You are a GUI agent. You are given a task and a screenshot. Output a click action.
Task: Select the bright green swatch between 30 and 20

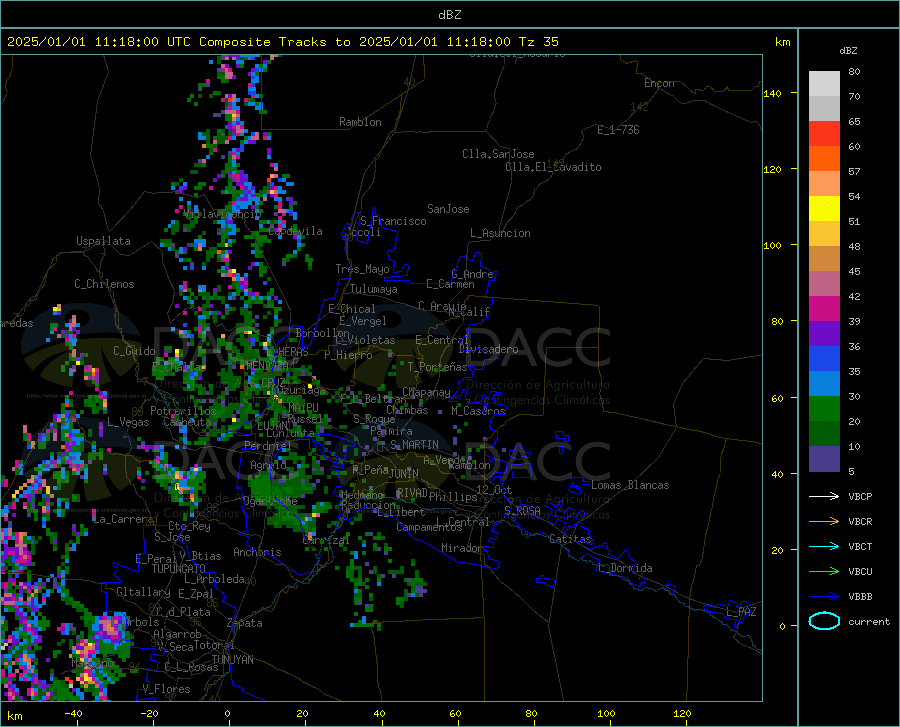pyautogui.click(x=824, y=409)
